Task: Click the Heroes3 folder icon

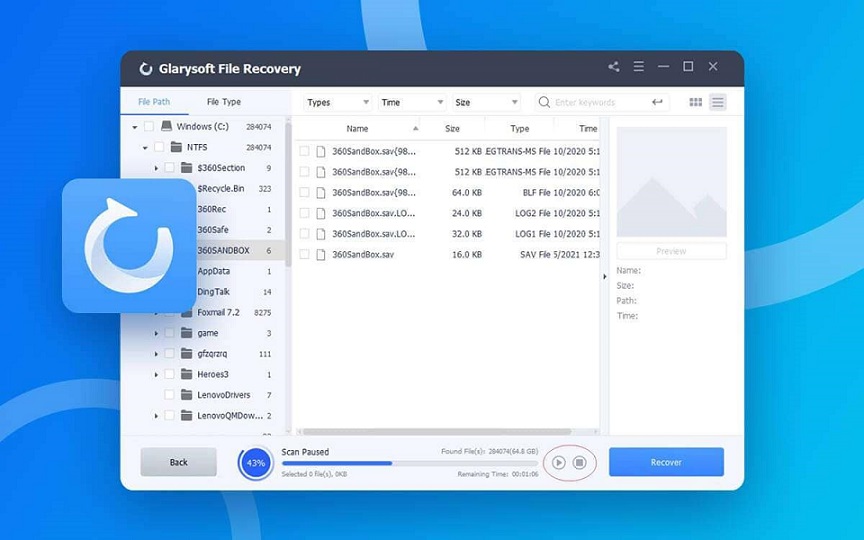Action: coord(187,374)
